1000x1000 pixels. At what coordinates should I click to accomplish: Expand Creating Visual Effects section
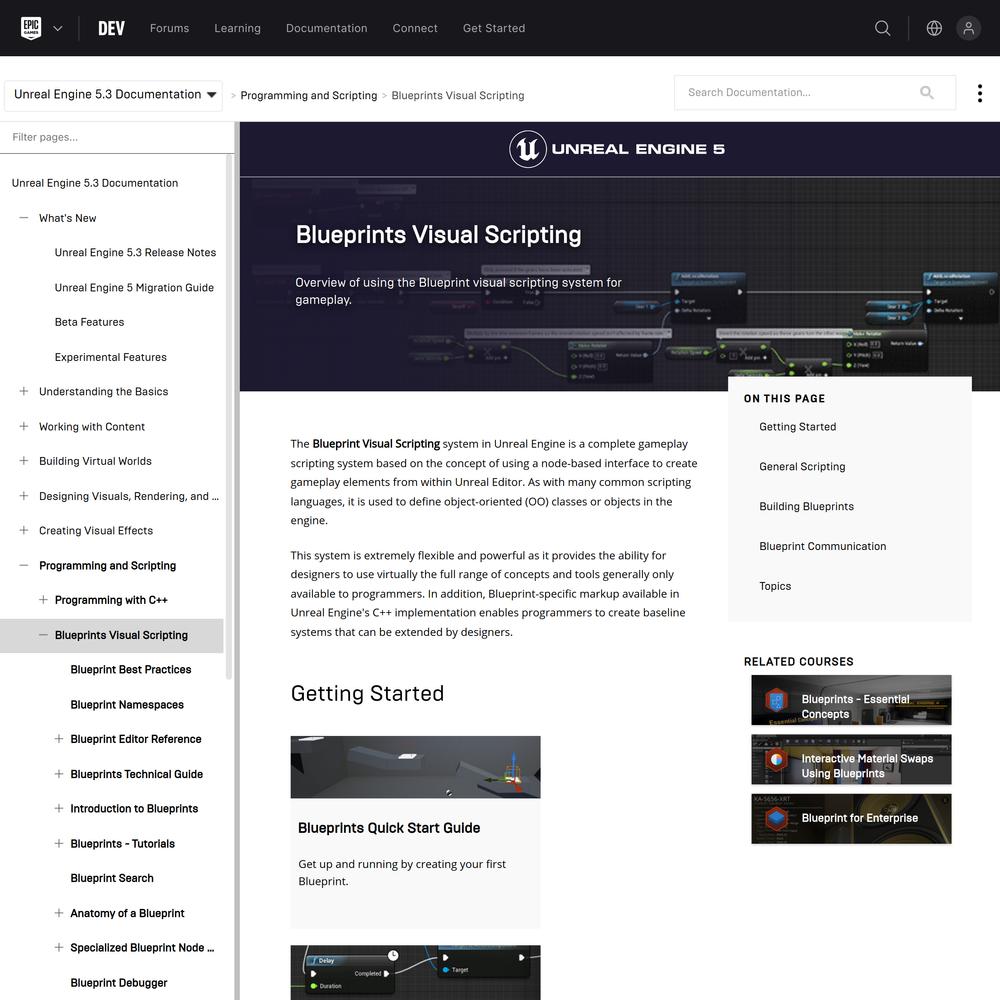24,530
